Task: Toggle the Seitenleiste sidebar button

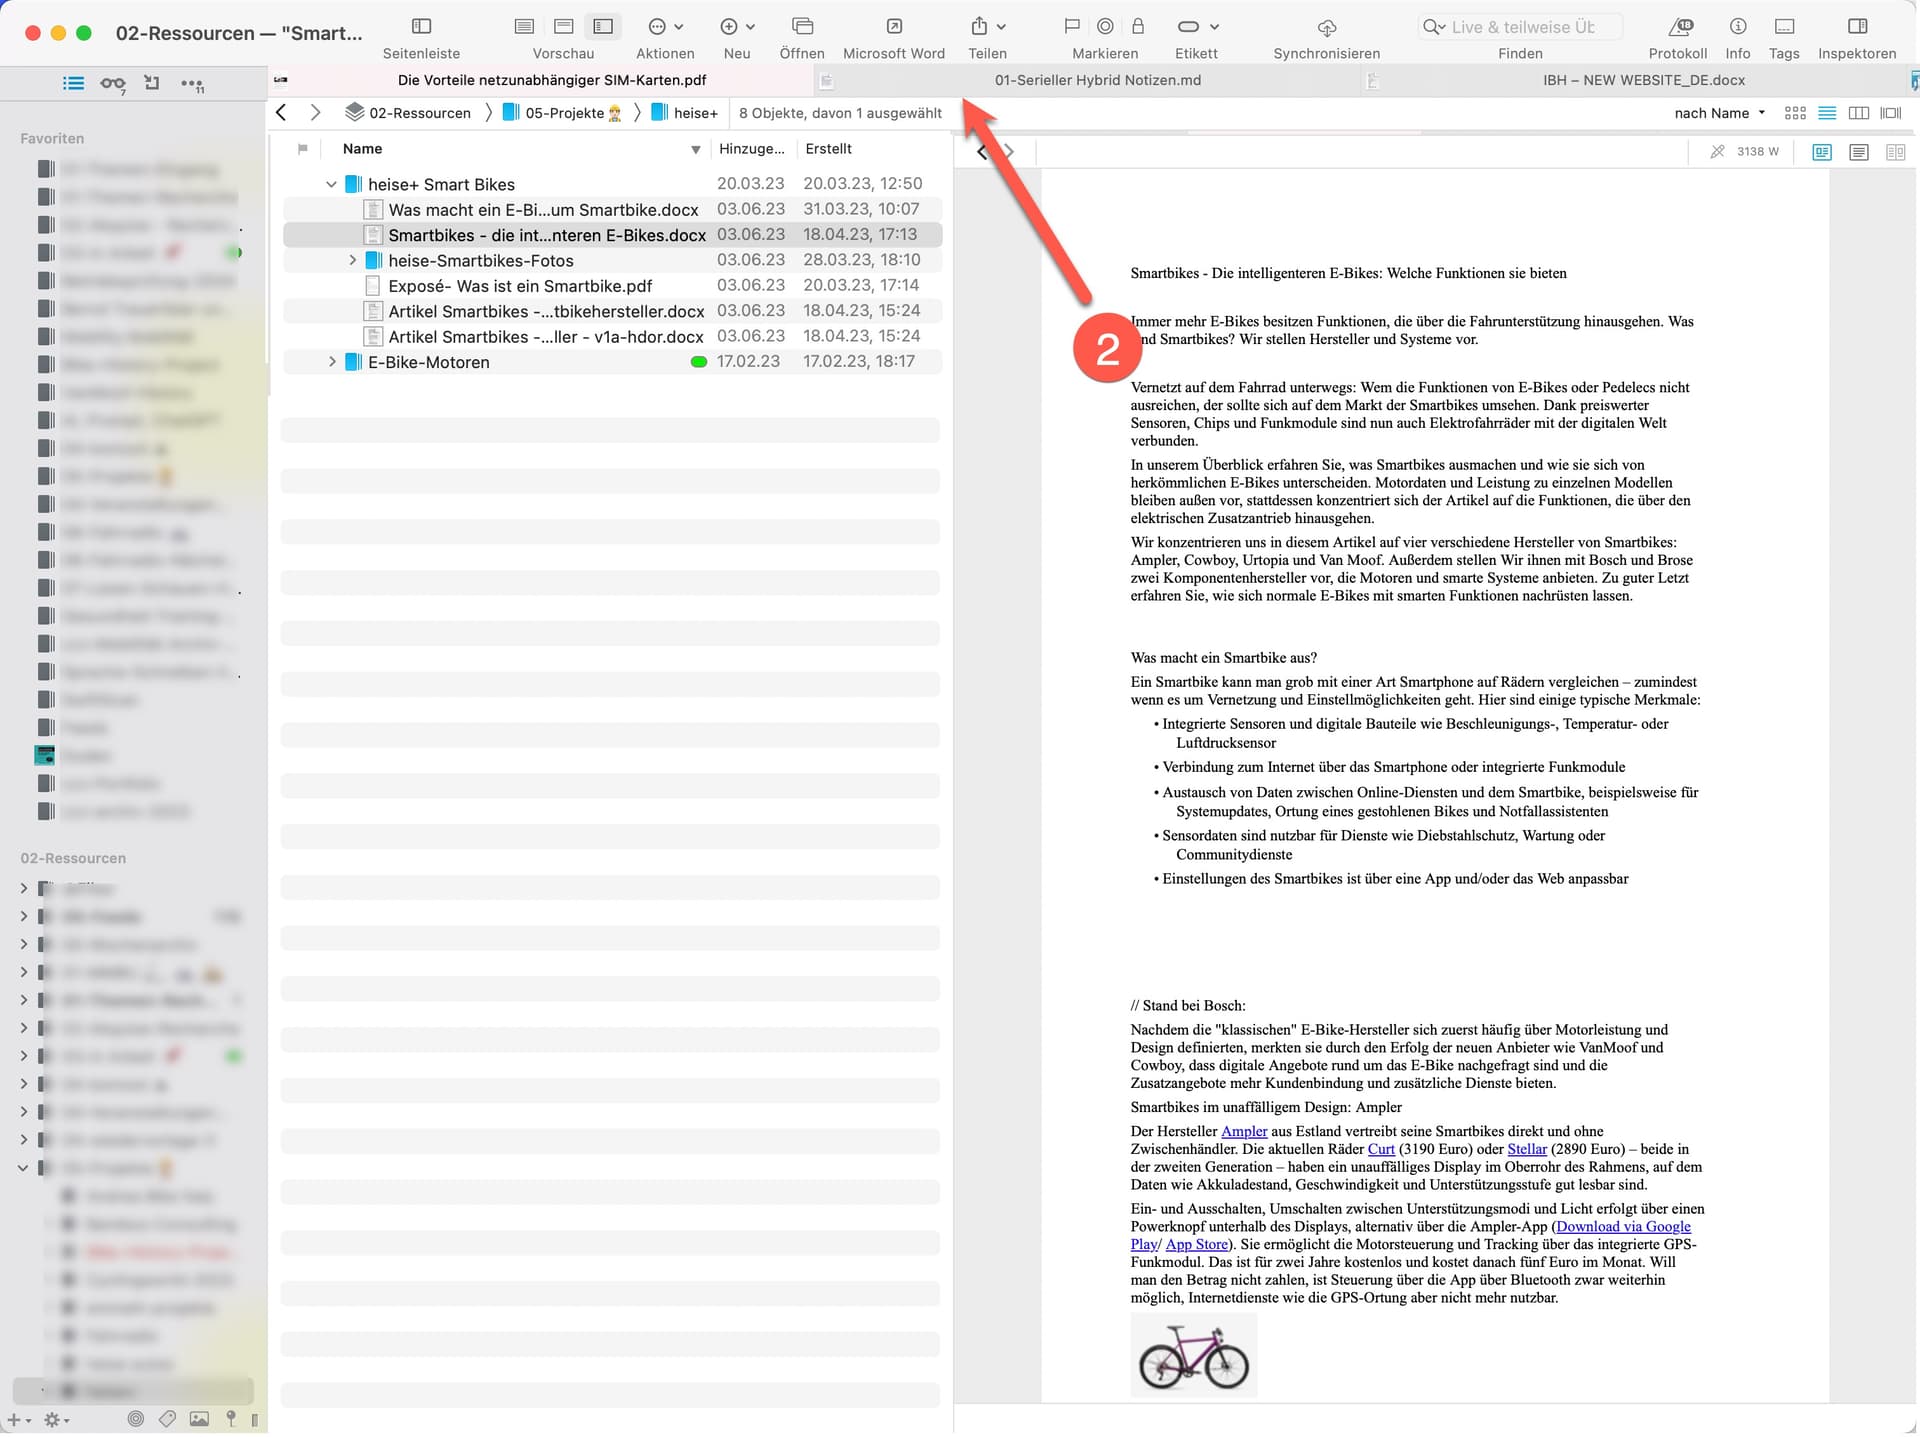Action: (421, 26)
